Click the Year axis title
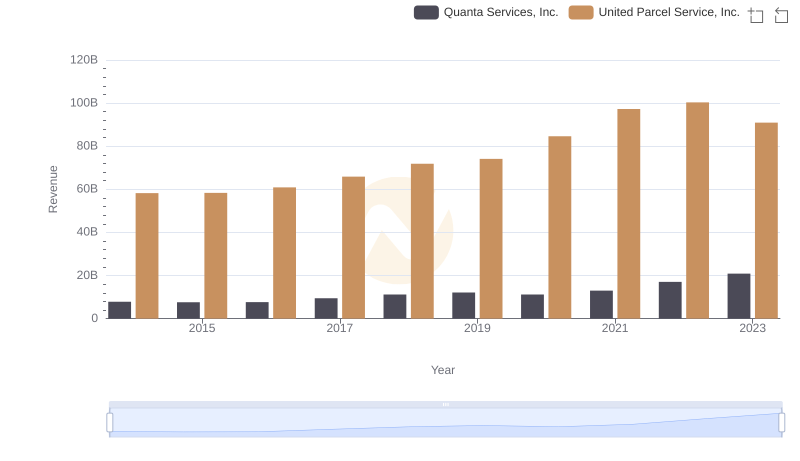Viewport: 800px width, 461px height. (443, 370)
